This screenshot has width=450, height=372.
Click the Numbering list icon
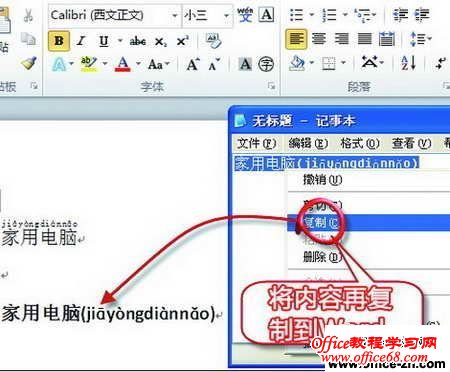pyautogui.click(x=329, y=15)
